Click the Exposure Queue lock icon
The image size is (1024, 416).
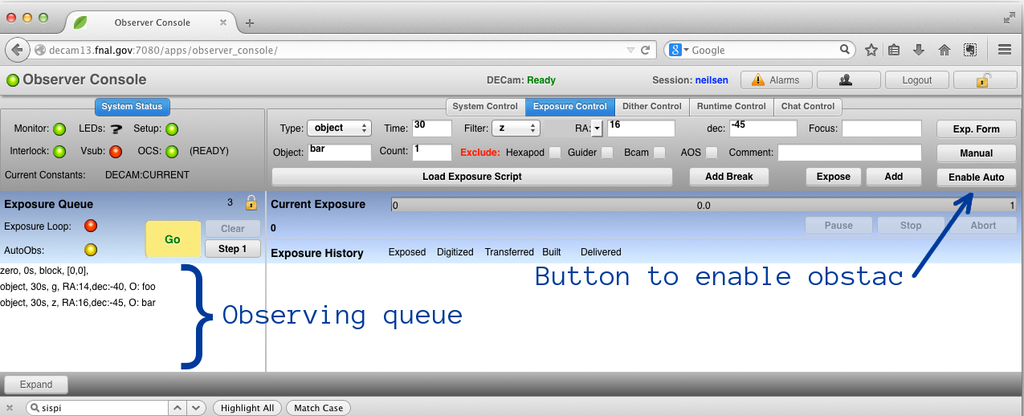[x=251, y=203]
